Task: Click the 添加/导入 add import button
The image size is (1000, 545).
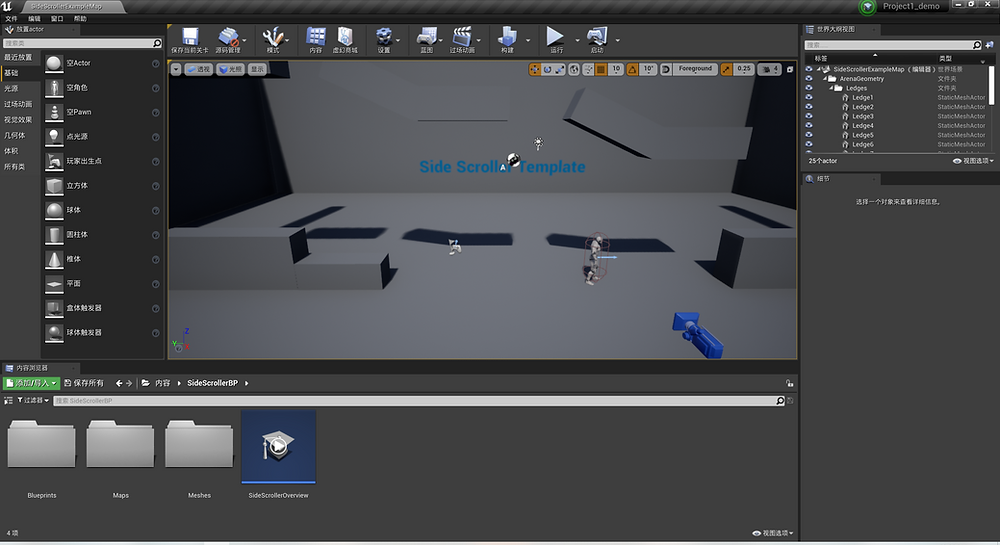Action: (31, 383)
